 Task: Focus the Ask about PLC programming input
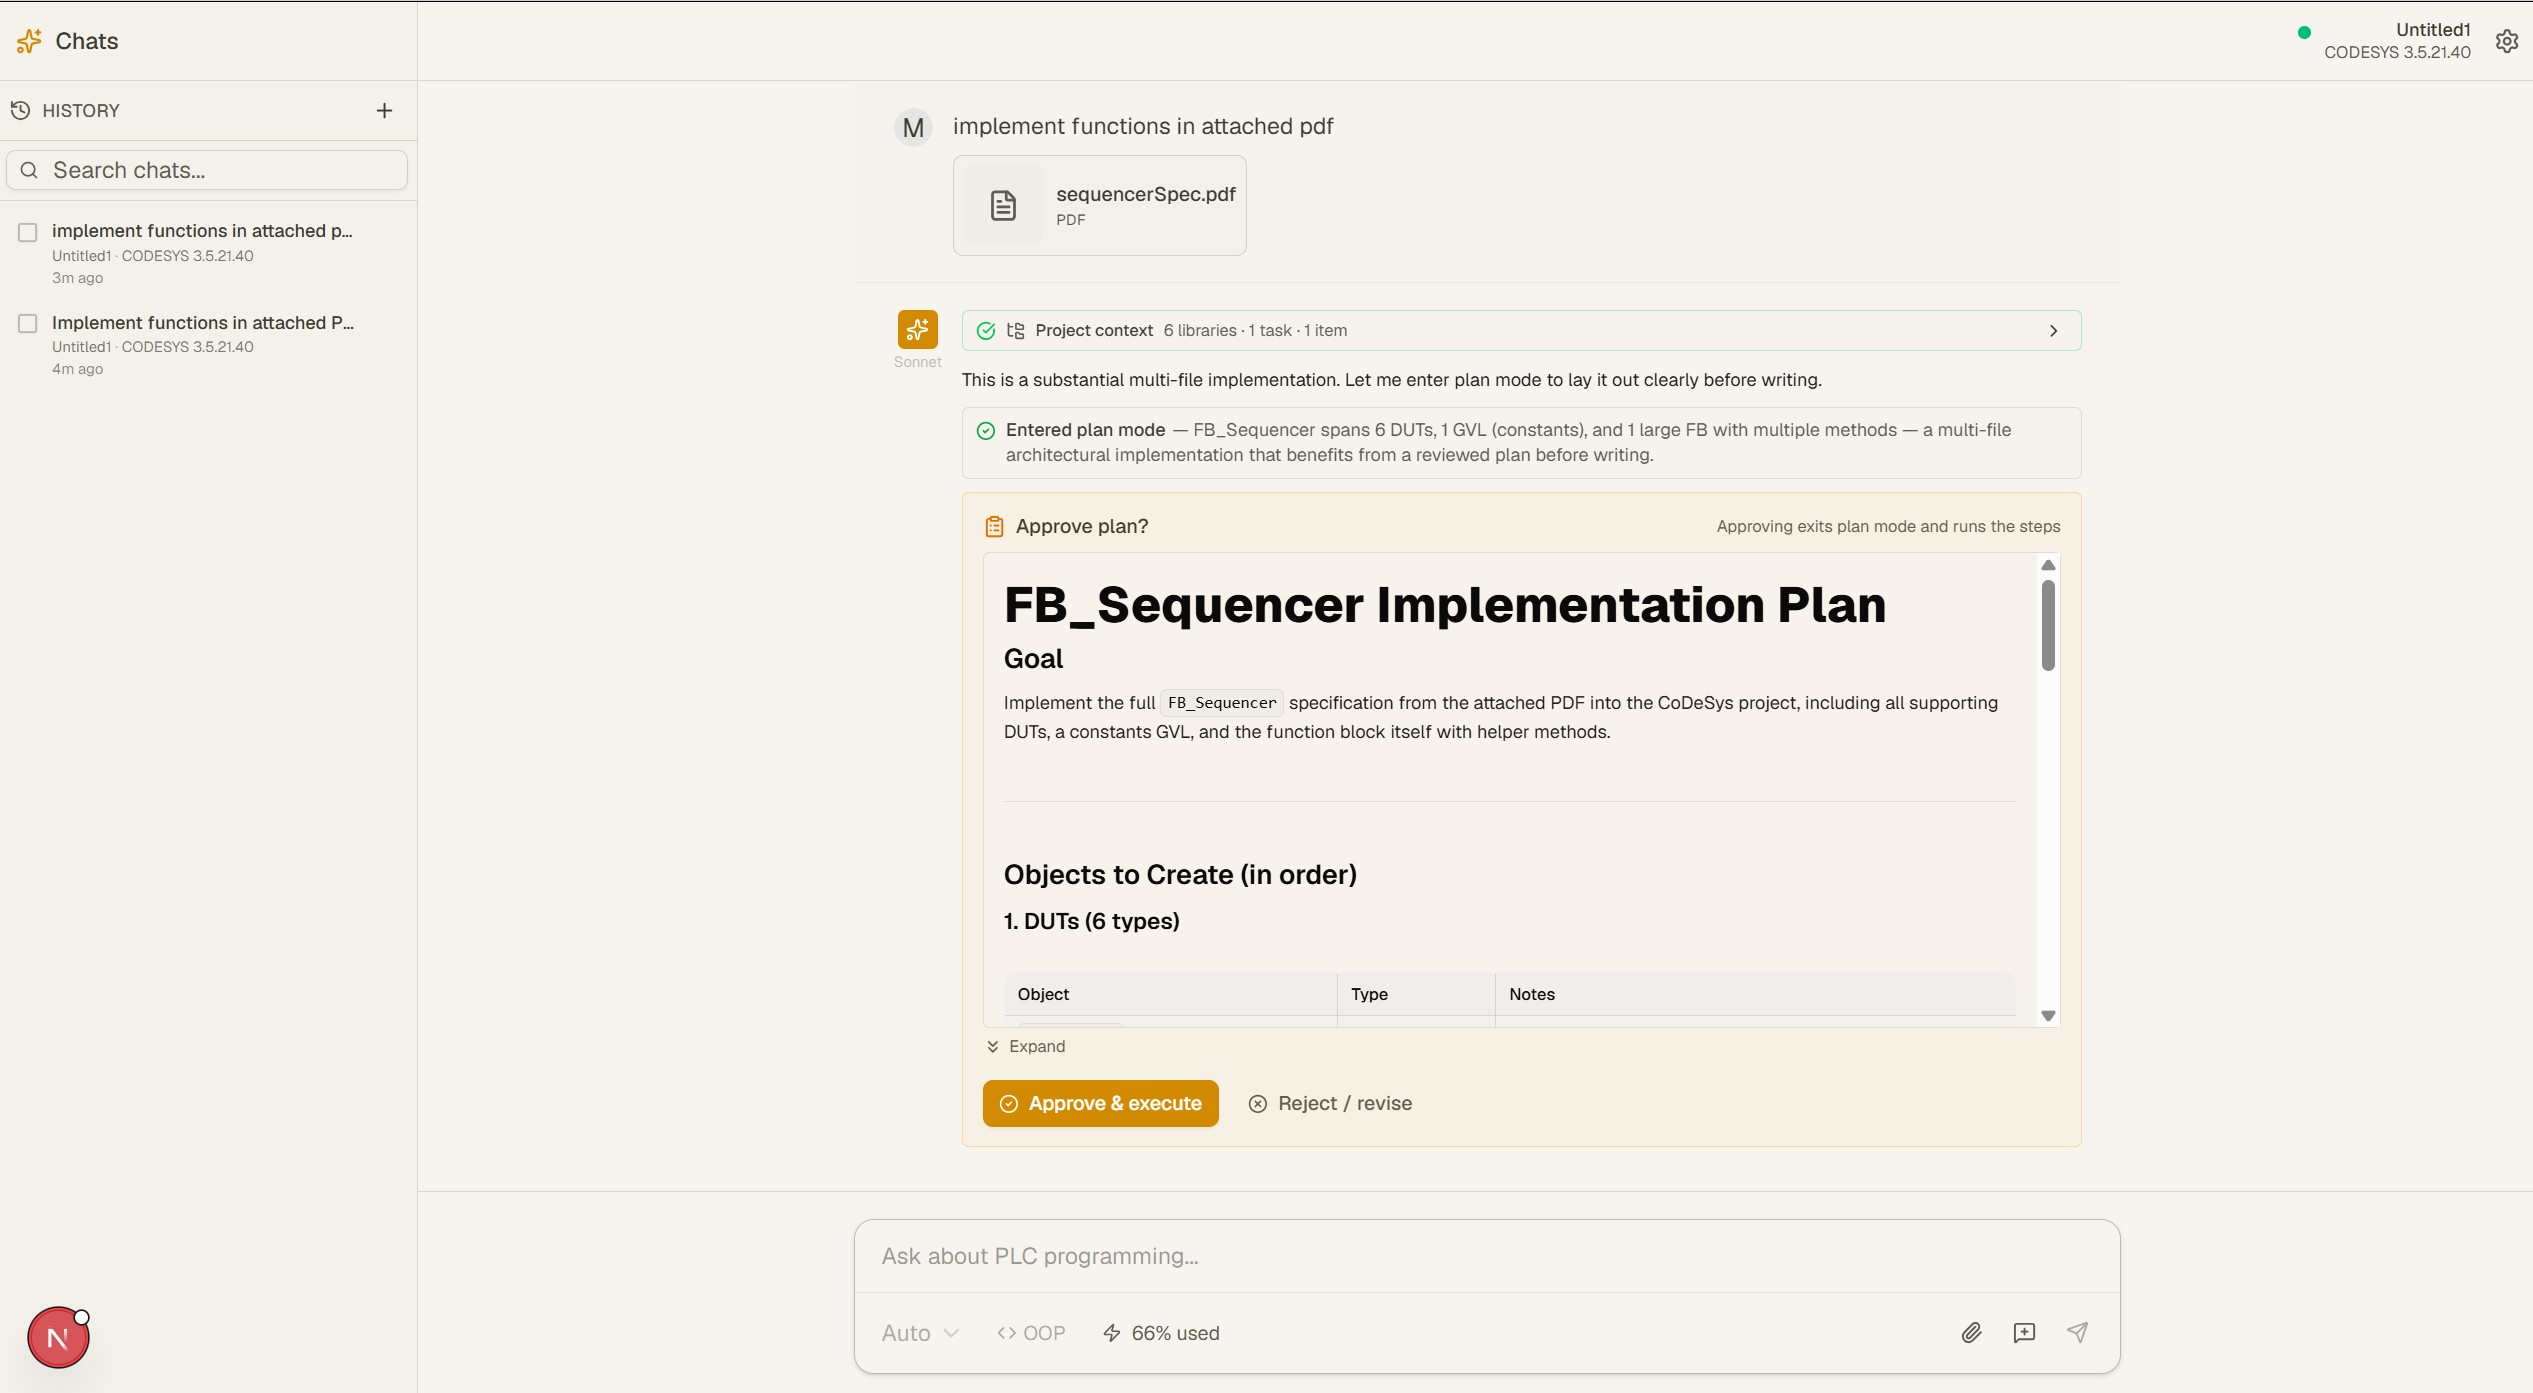[1486, 1256]
